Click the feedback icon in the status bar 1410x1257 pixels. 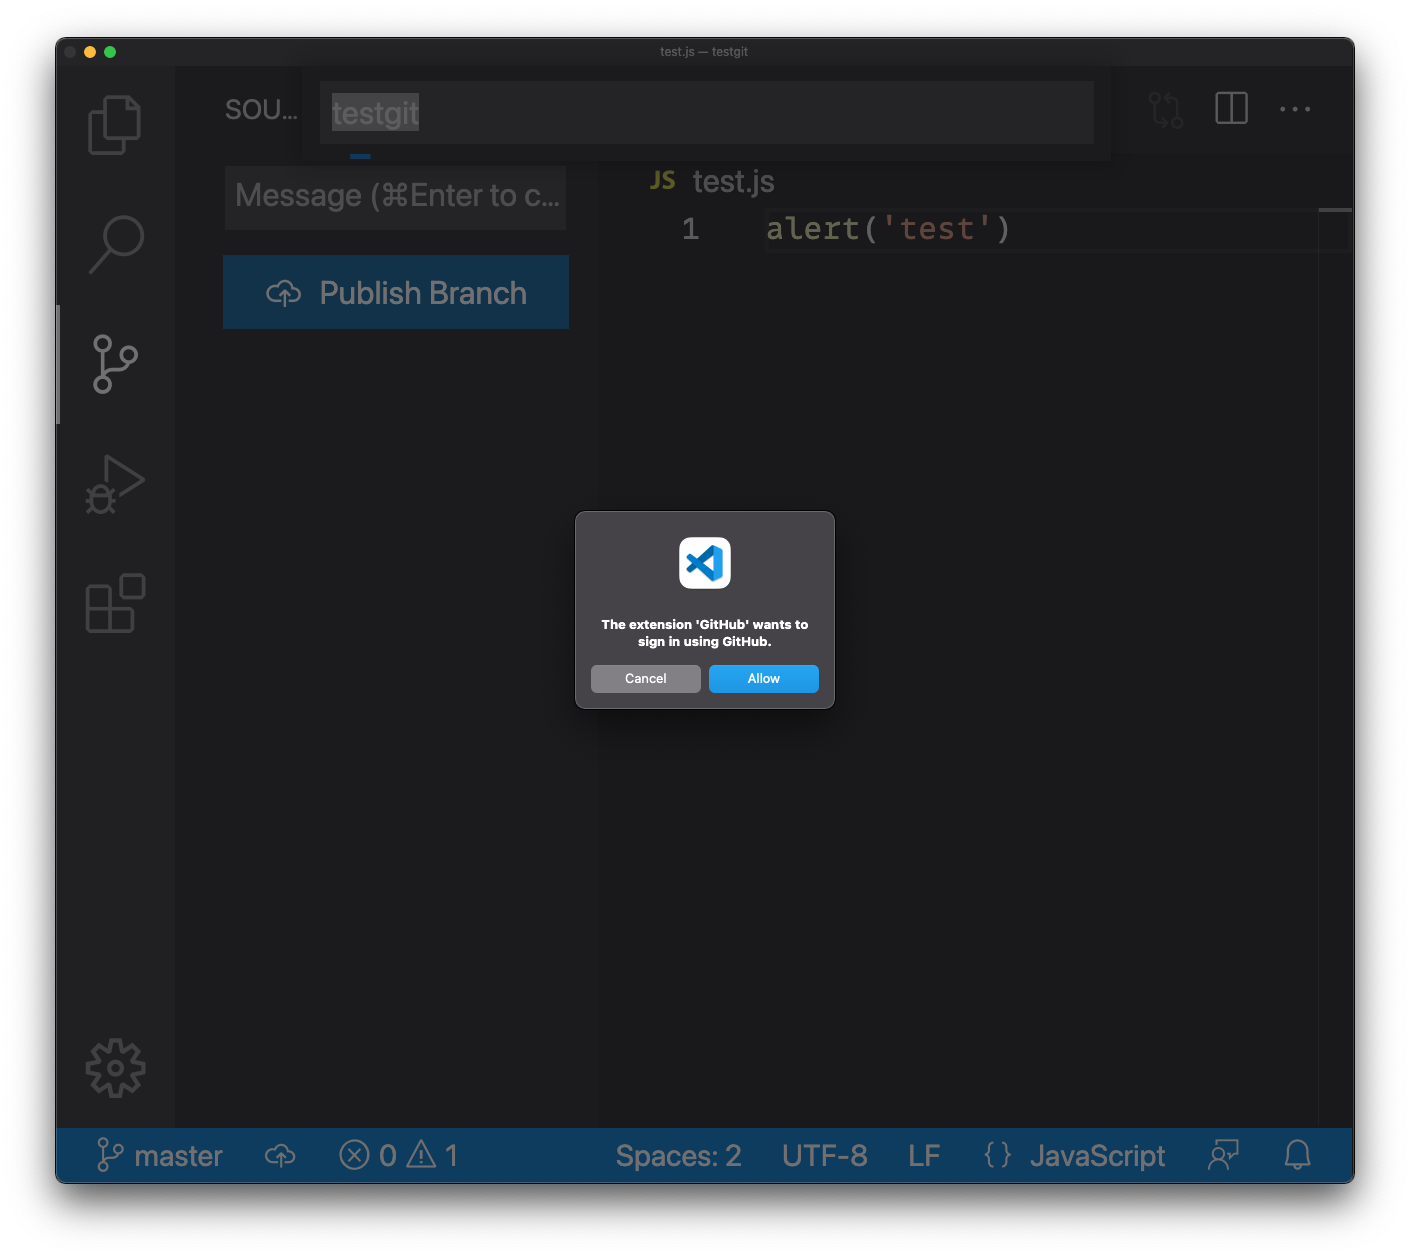point(1222,1155)
